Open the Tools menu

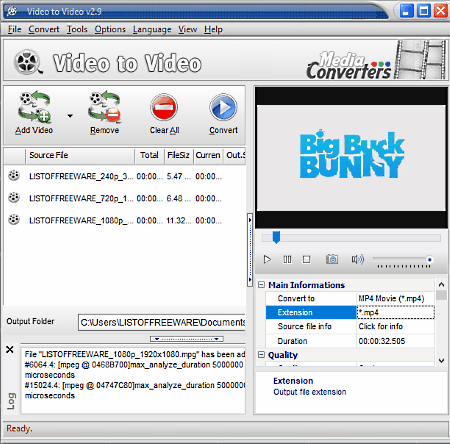[x=77, y=29]
